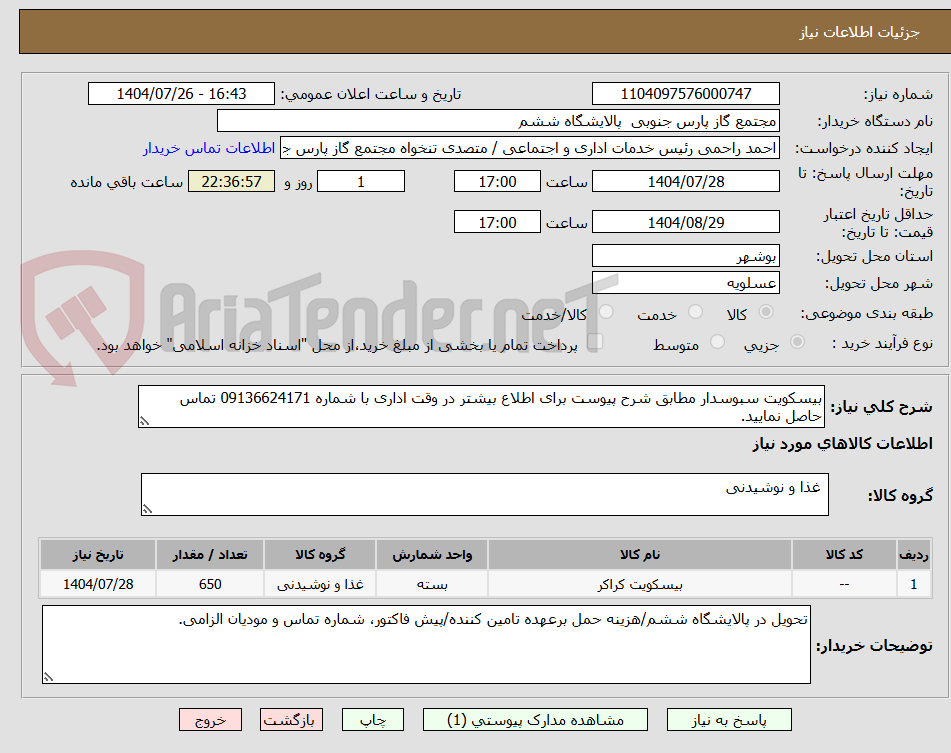Viewport: 951px width, 753px height.
Task: Click the گروه کالا table column header
Action: 320,555
